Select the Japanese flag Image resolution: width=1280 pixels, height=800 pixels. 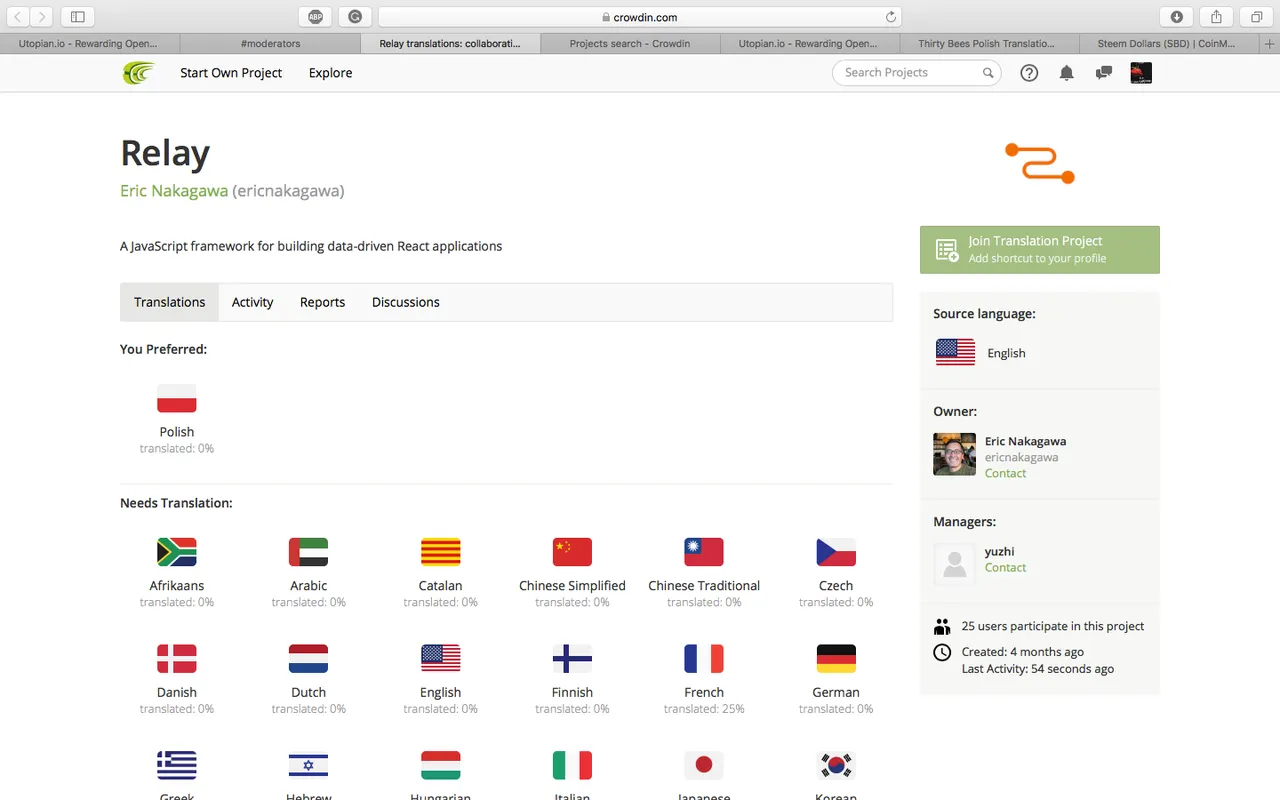(x=704, y=766)
